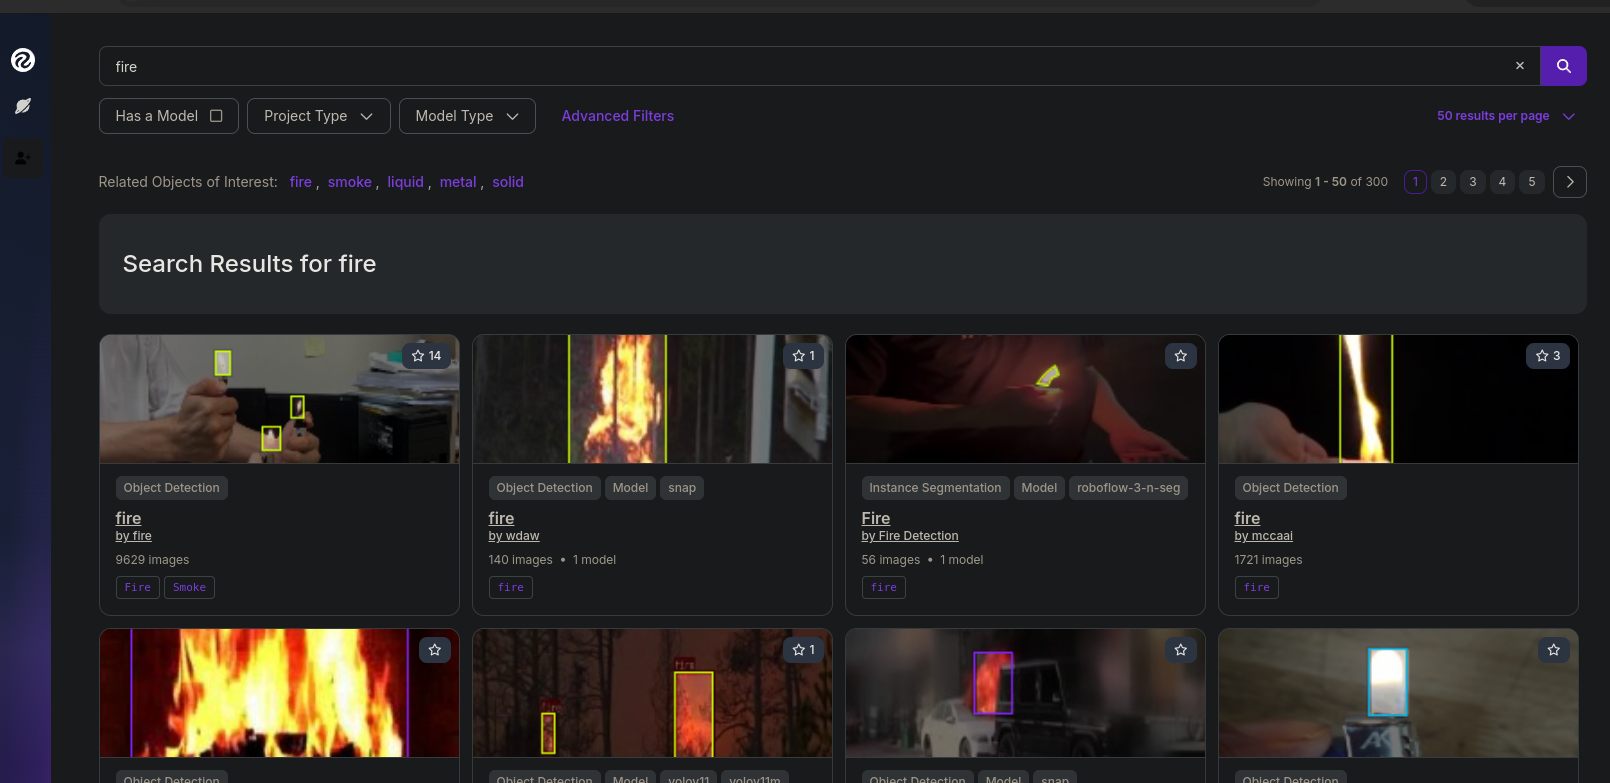Open 'fire' title in mccaal card

click(1247, 518)
